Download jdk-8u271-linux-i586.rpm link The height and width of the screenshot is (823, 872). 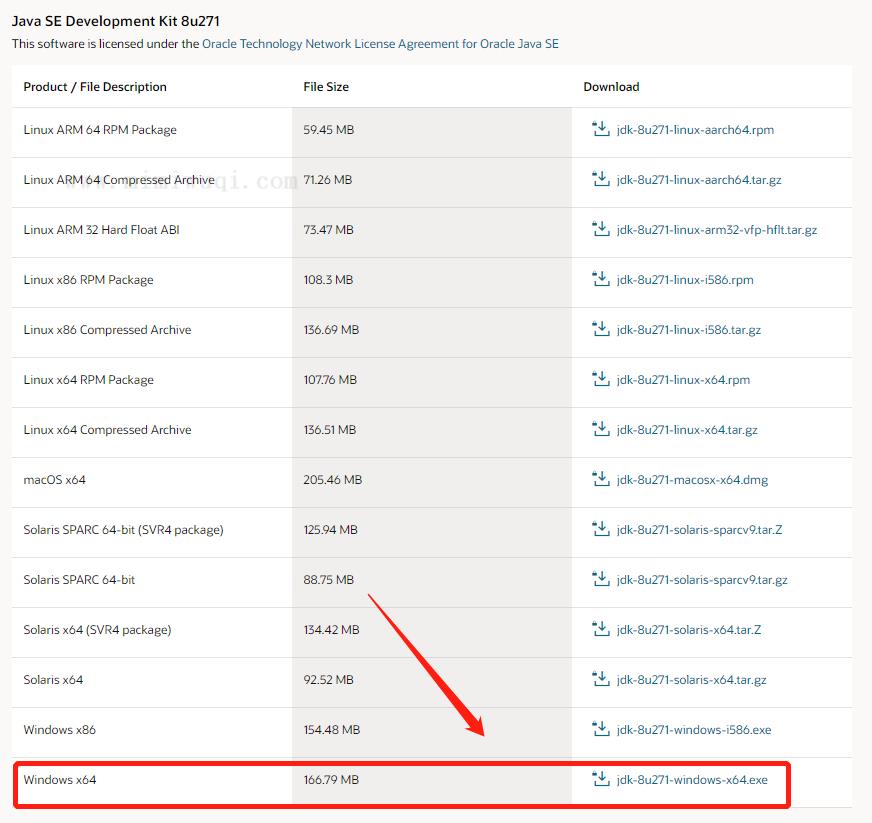tap(685, 280)
